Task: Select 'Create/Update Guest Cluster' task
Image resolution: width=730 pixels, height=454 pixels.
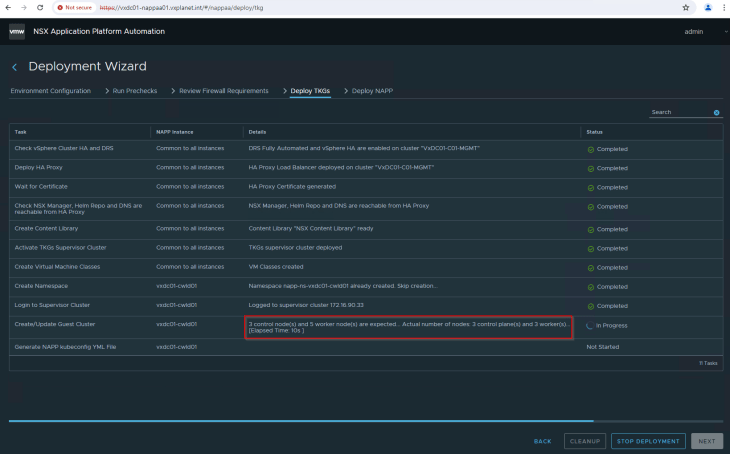Action: (54, 324)
